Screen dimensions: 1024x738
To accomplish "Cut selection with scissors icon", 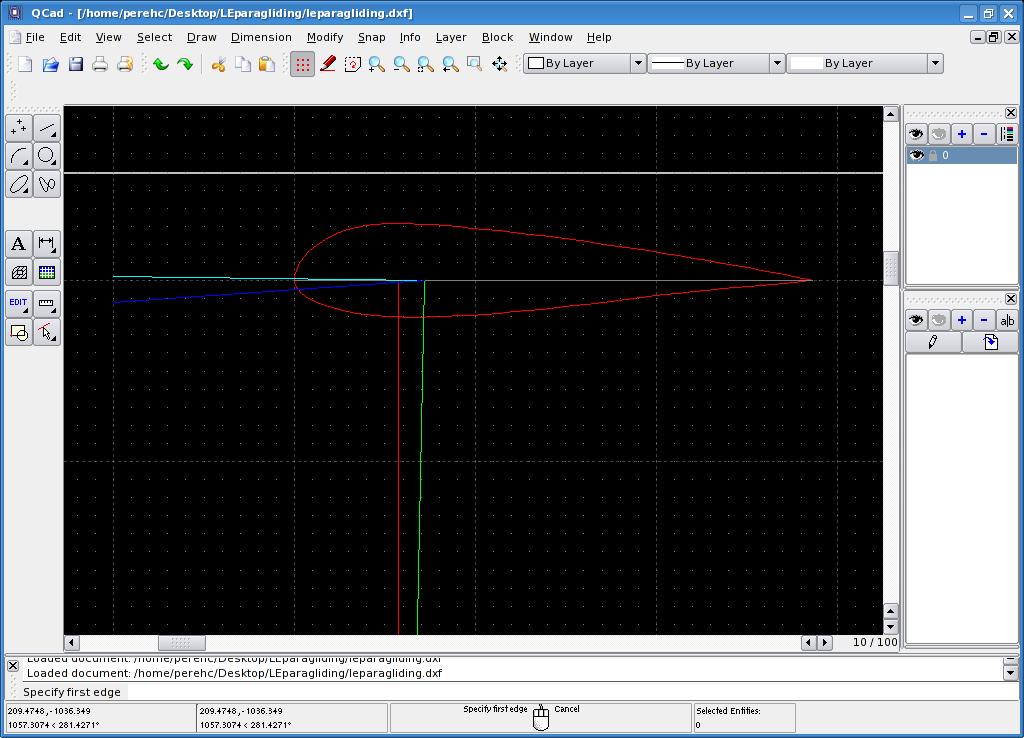I will click(x=218, y=63).
